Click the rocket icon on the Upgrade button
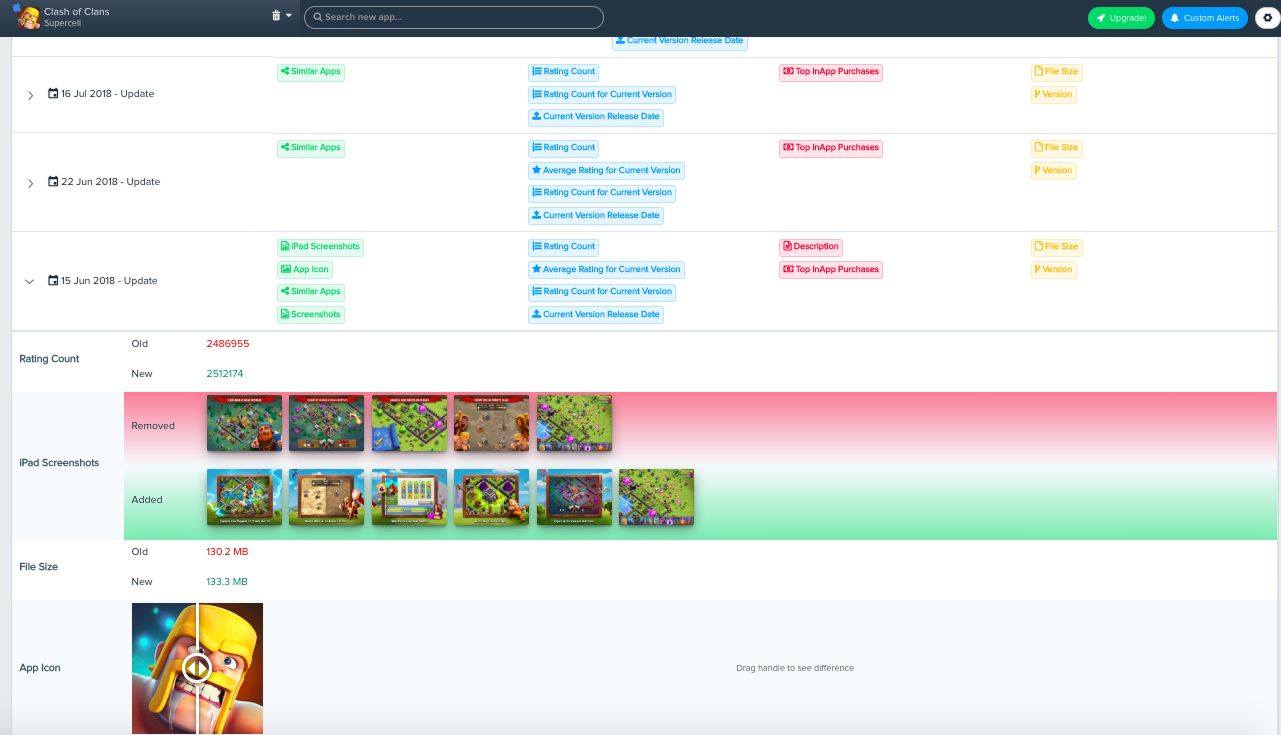 point(1100,17)
